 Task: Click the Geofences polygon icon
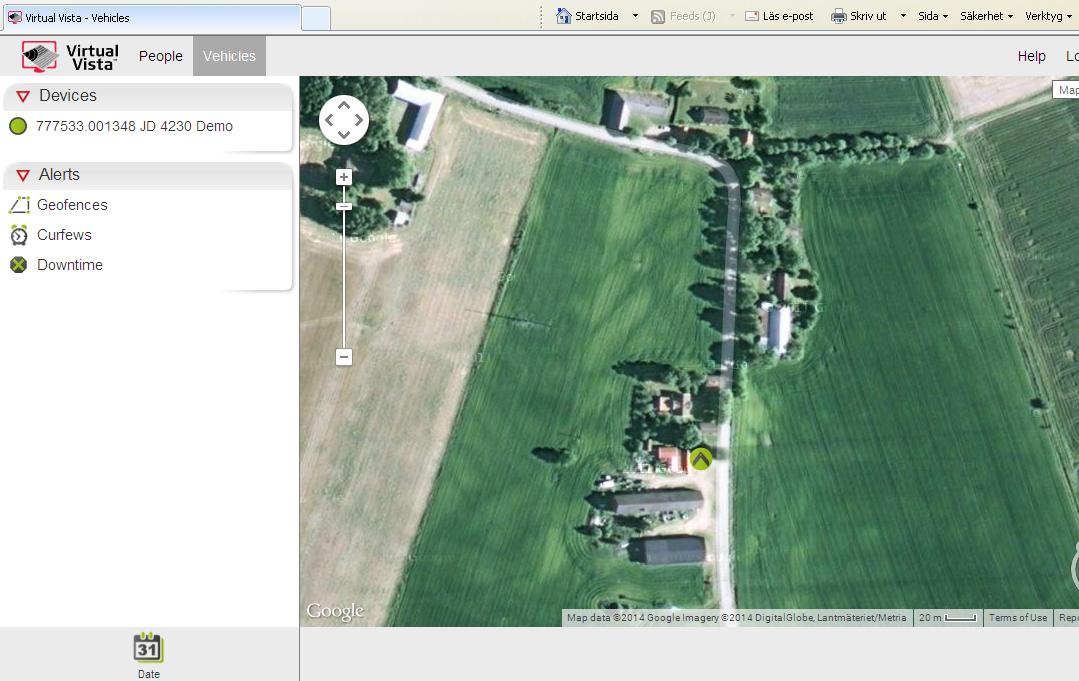coord(19,205)
